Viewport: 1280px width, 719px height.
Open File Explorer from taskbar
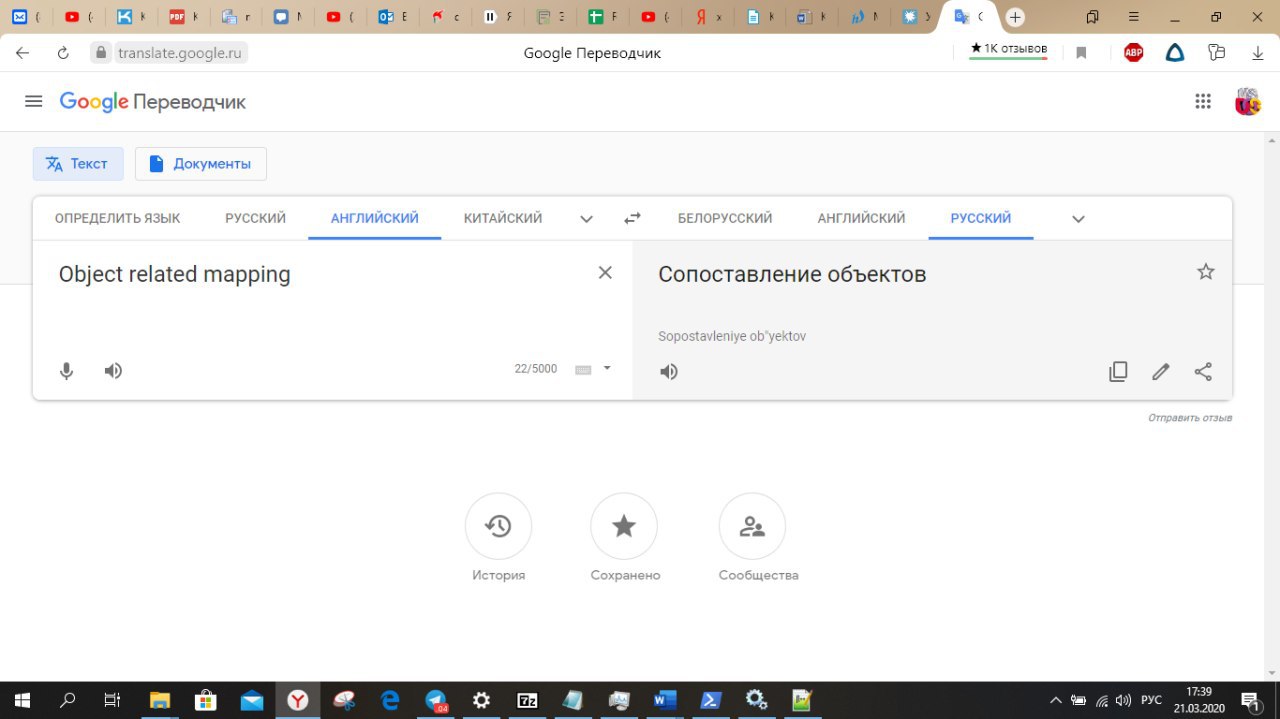(159, 700)
